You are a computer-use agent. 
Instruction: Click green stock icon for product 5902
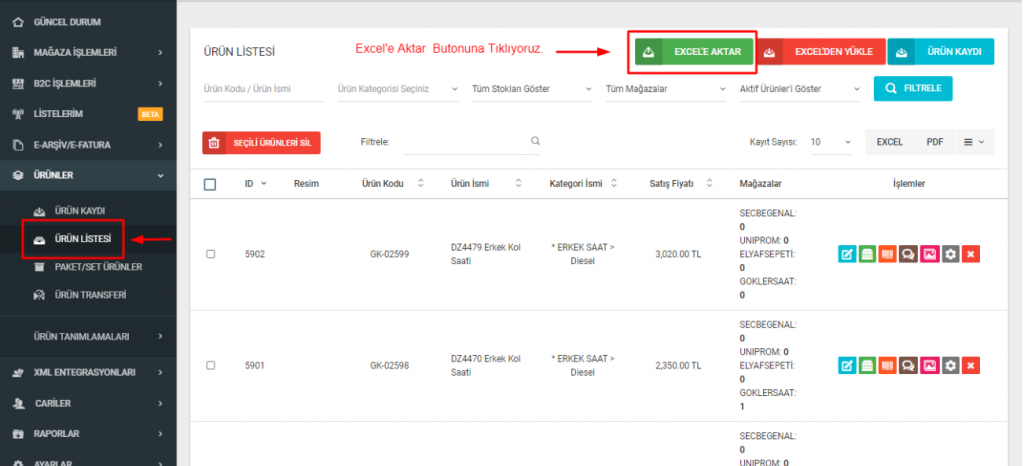[867, 254]
